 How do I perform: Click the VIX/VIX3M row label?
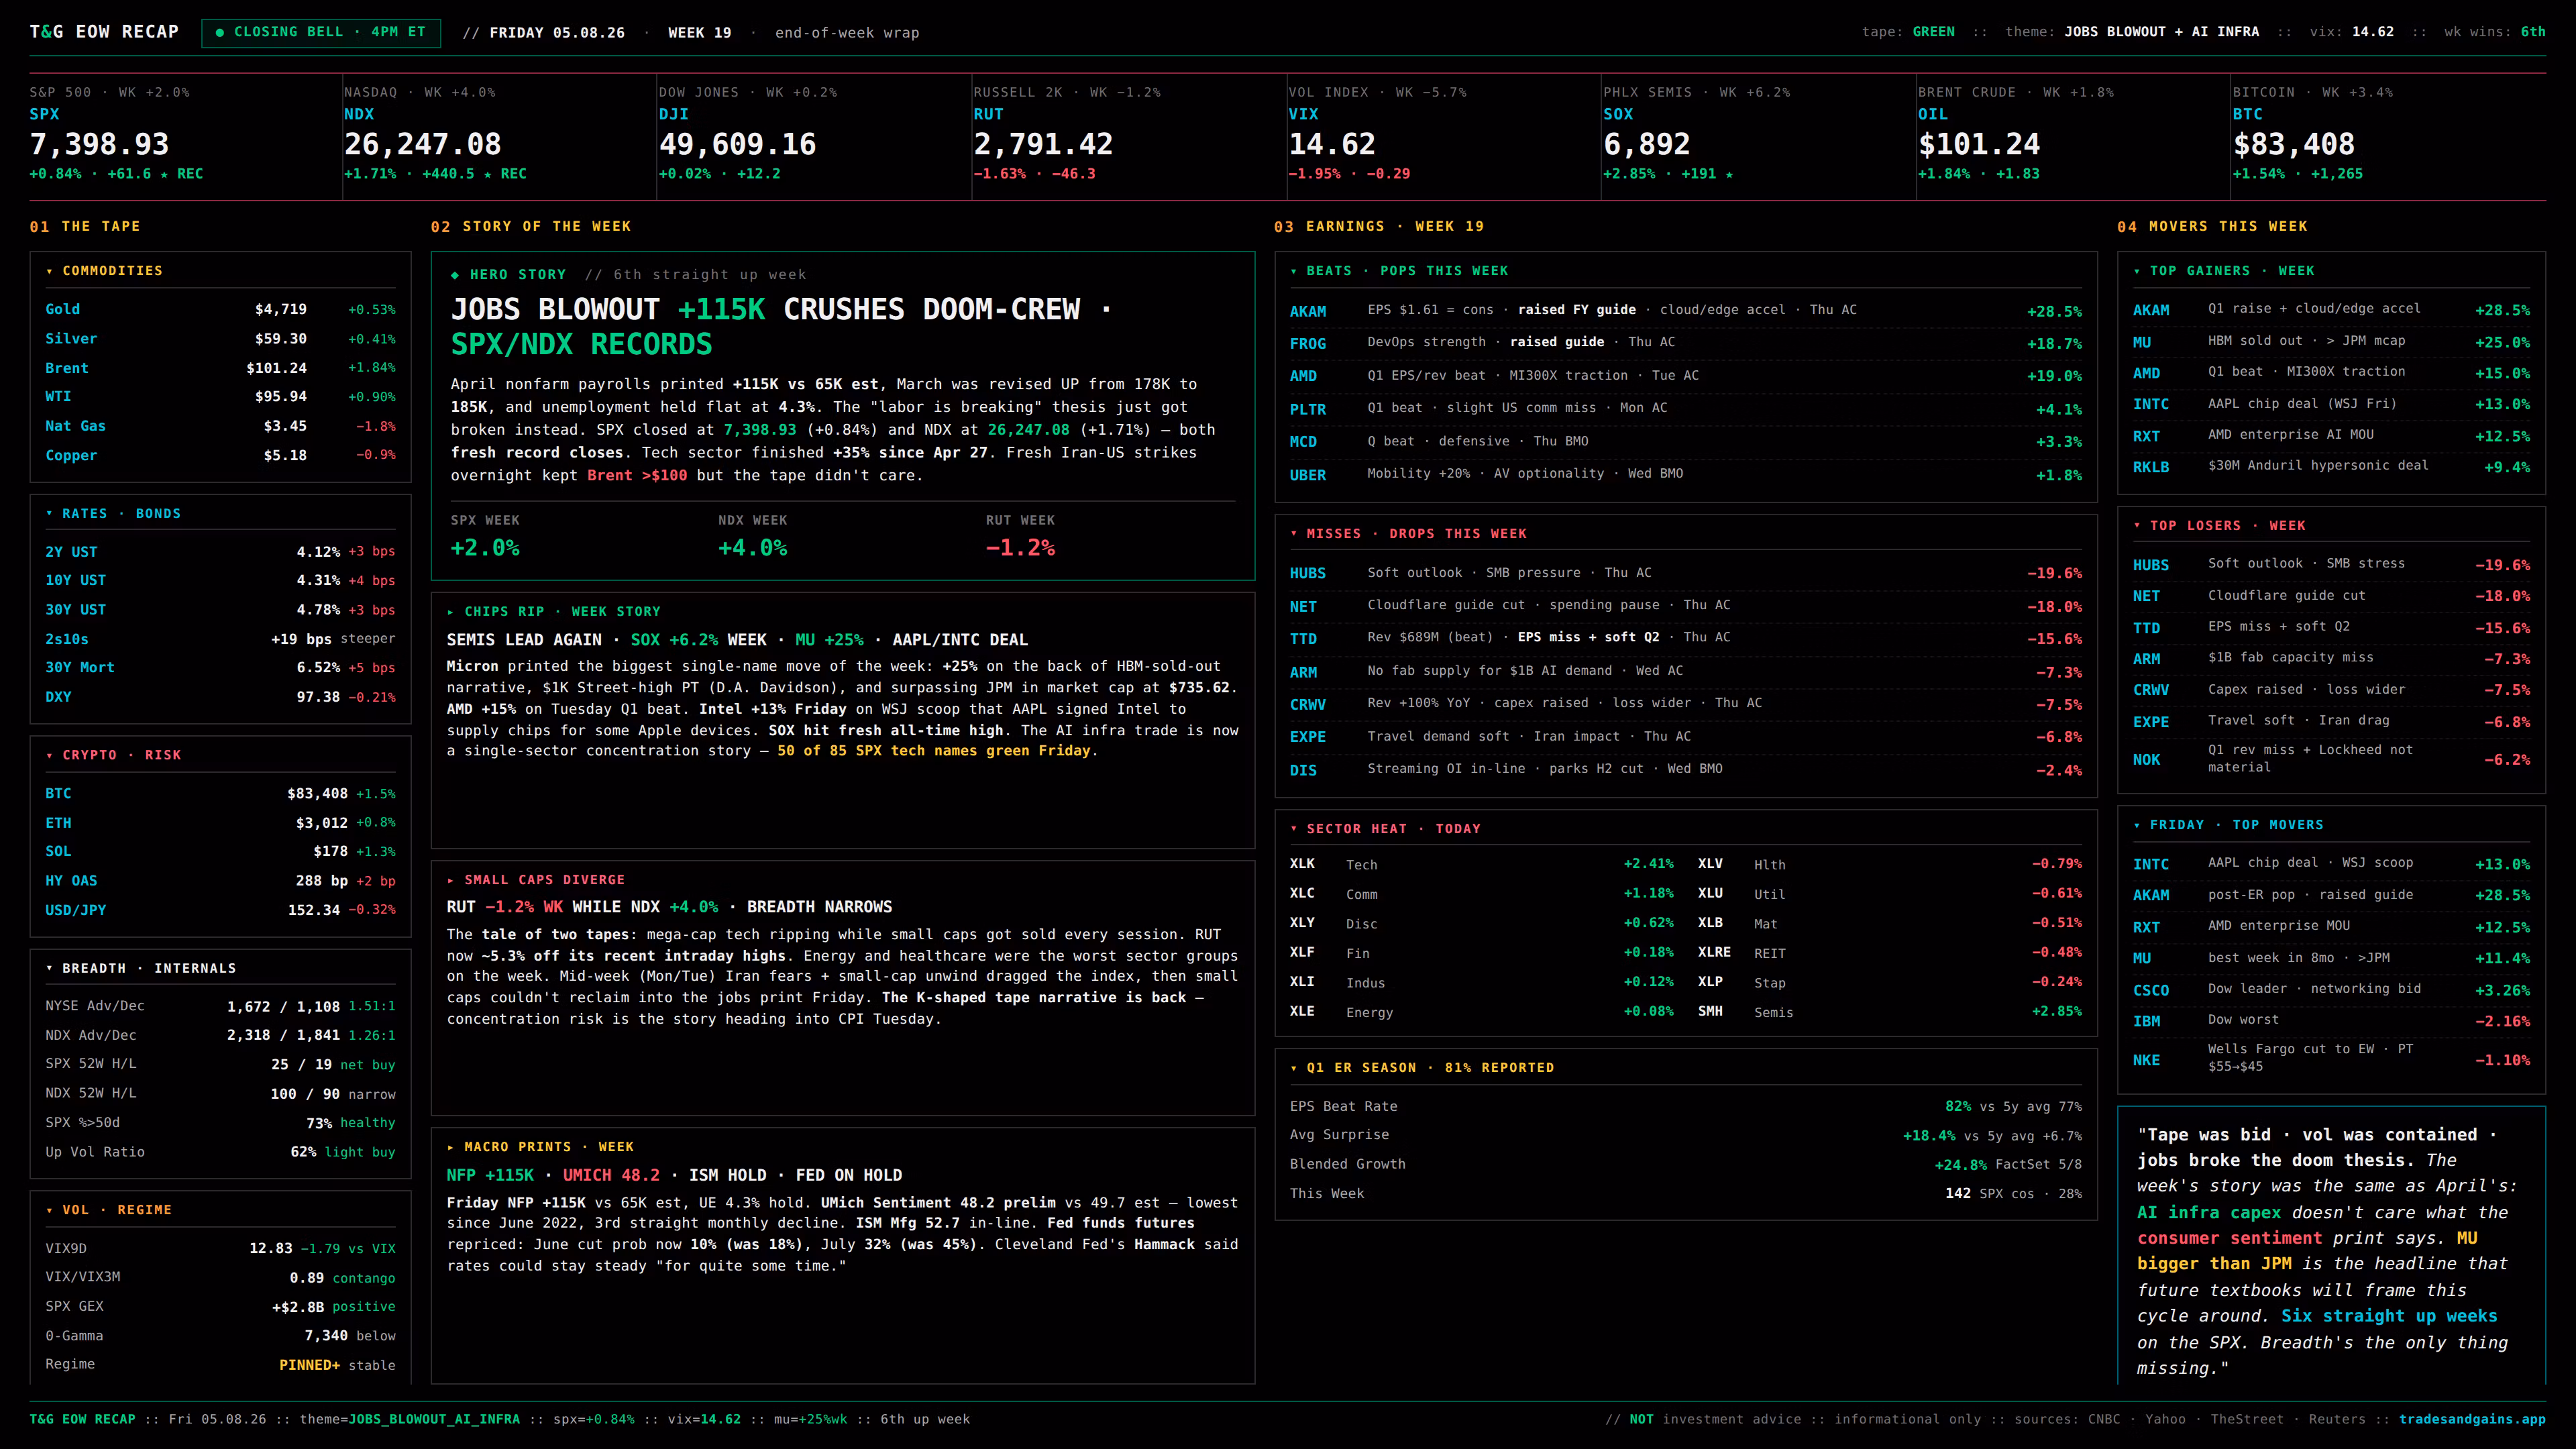click(83, 1277)
